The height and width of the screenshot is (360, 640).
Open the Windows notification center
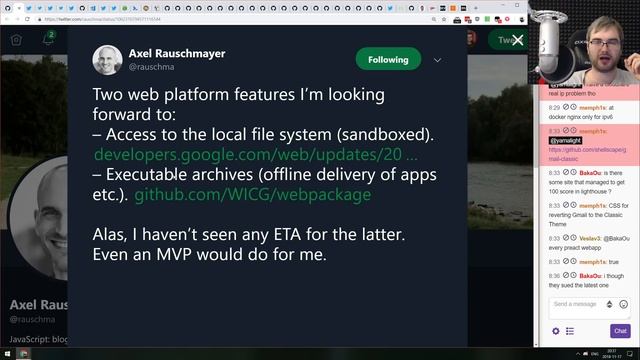(x=630, y=353)
